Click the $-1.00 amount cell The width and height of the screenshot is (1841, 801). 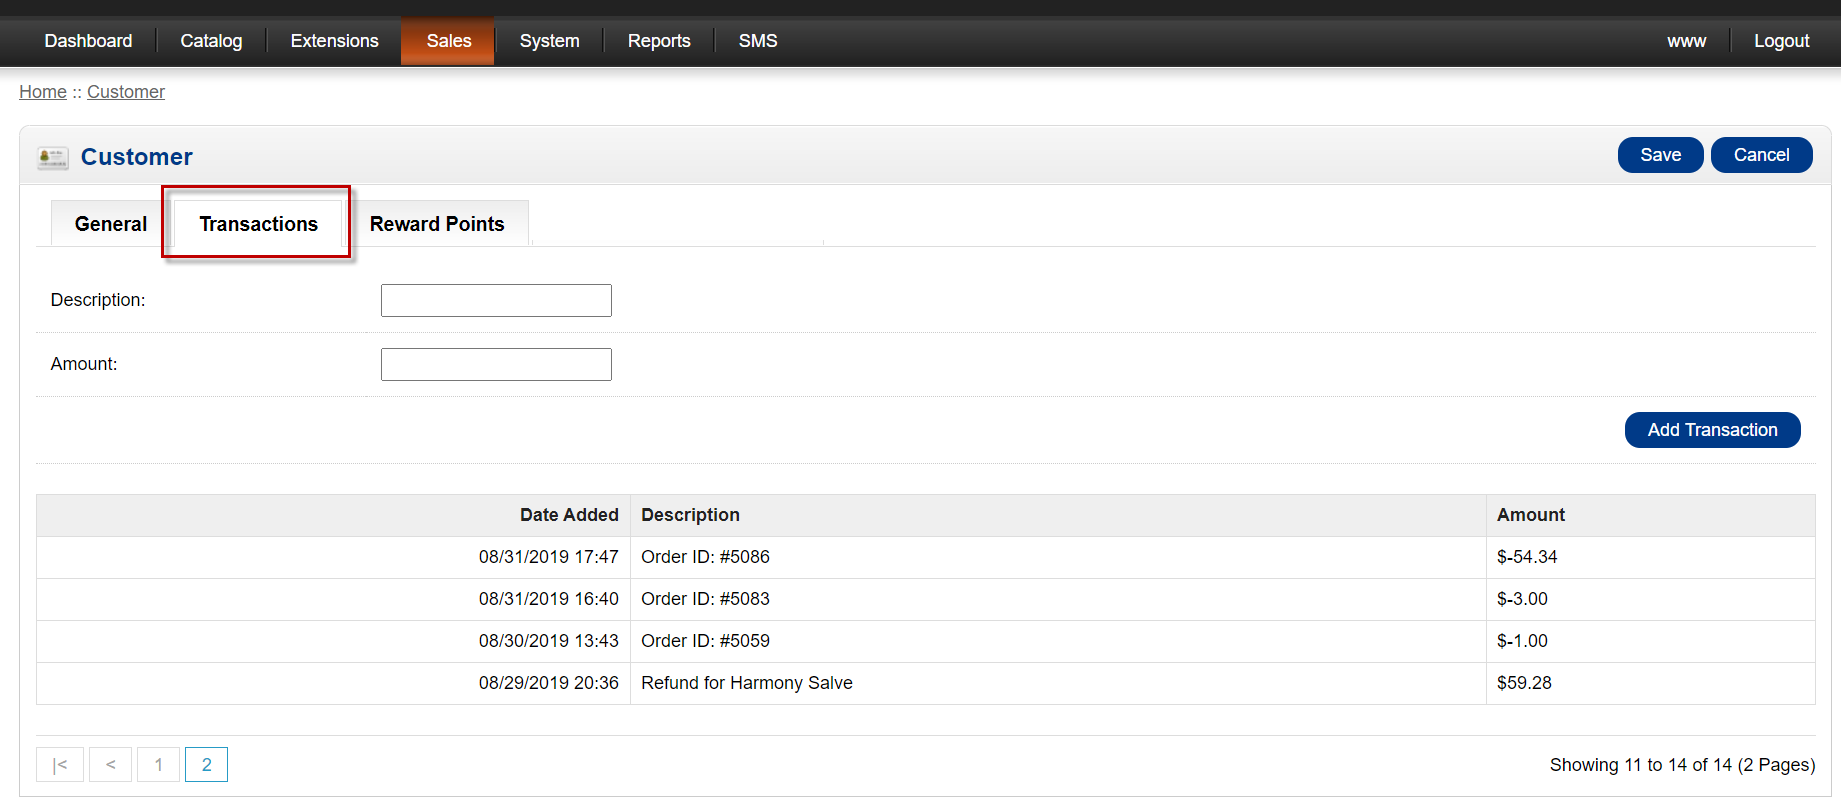coord(1650,641)
